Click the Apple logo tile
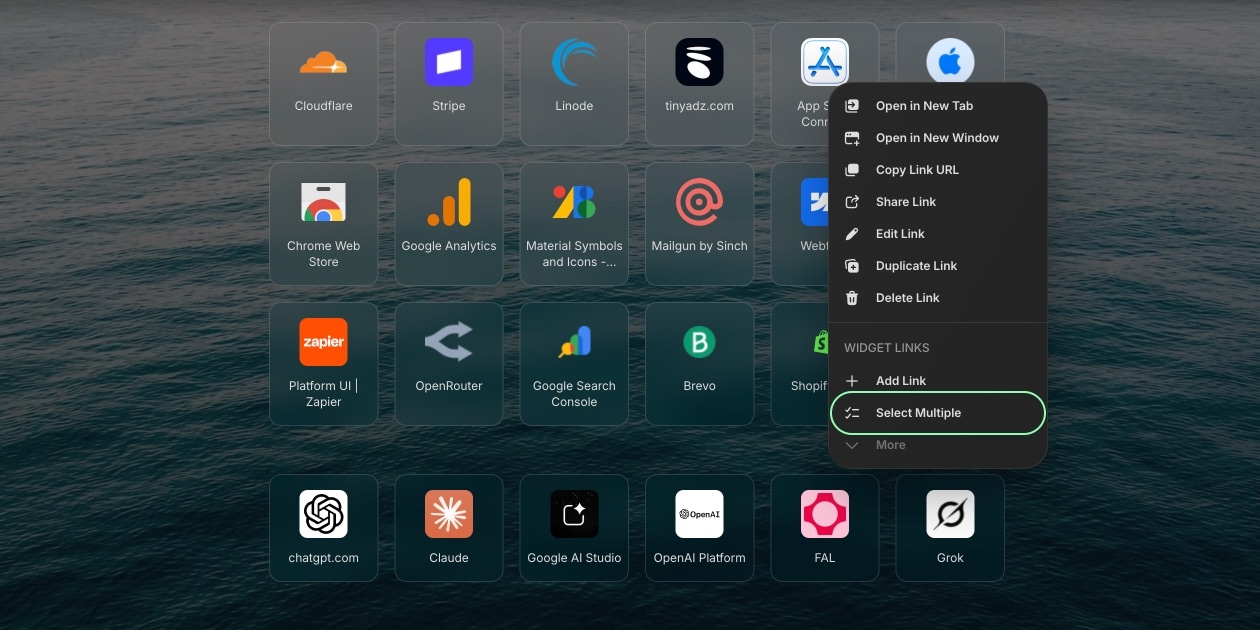This screenshot has width=1260, height=630. 950,53
